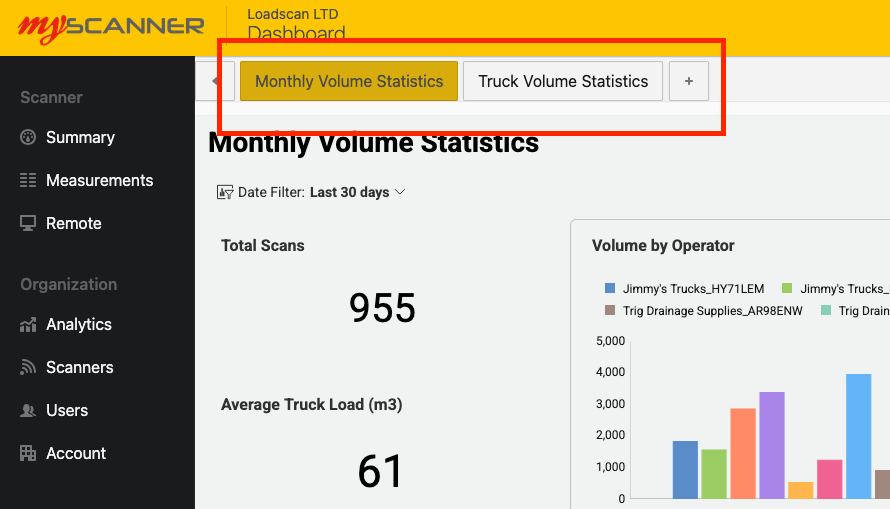
Task: Click the myScanner logo
Action: pyautogui.click(x=111, y=28)
